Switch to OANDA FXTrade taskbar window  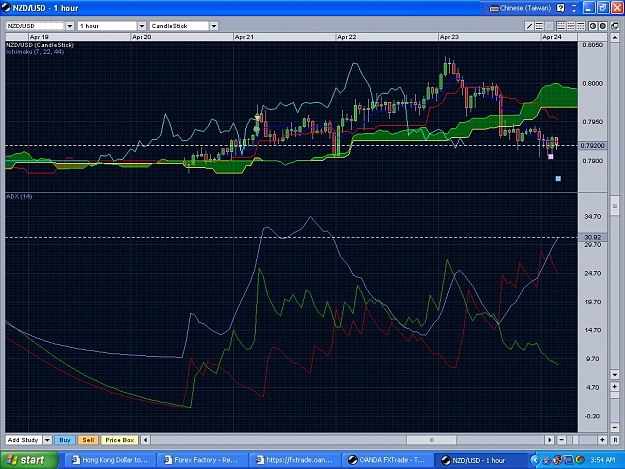point(386,460)
